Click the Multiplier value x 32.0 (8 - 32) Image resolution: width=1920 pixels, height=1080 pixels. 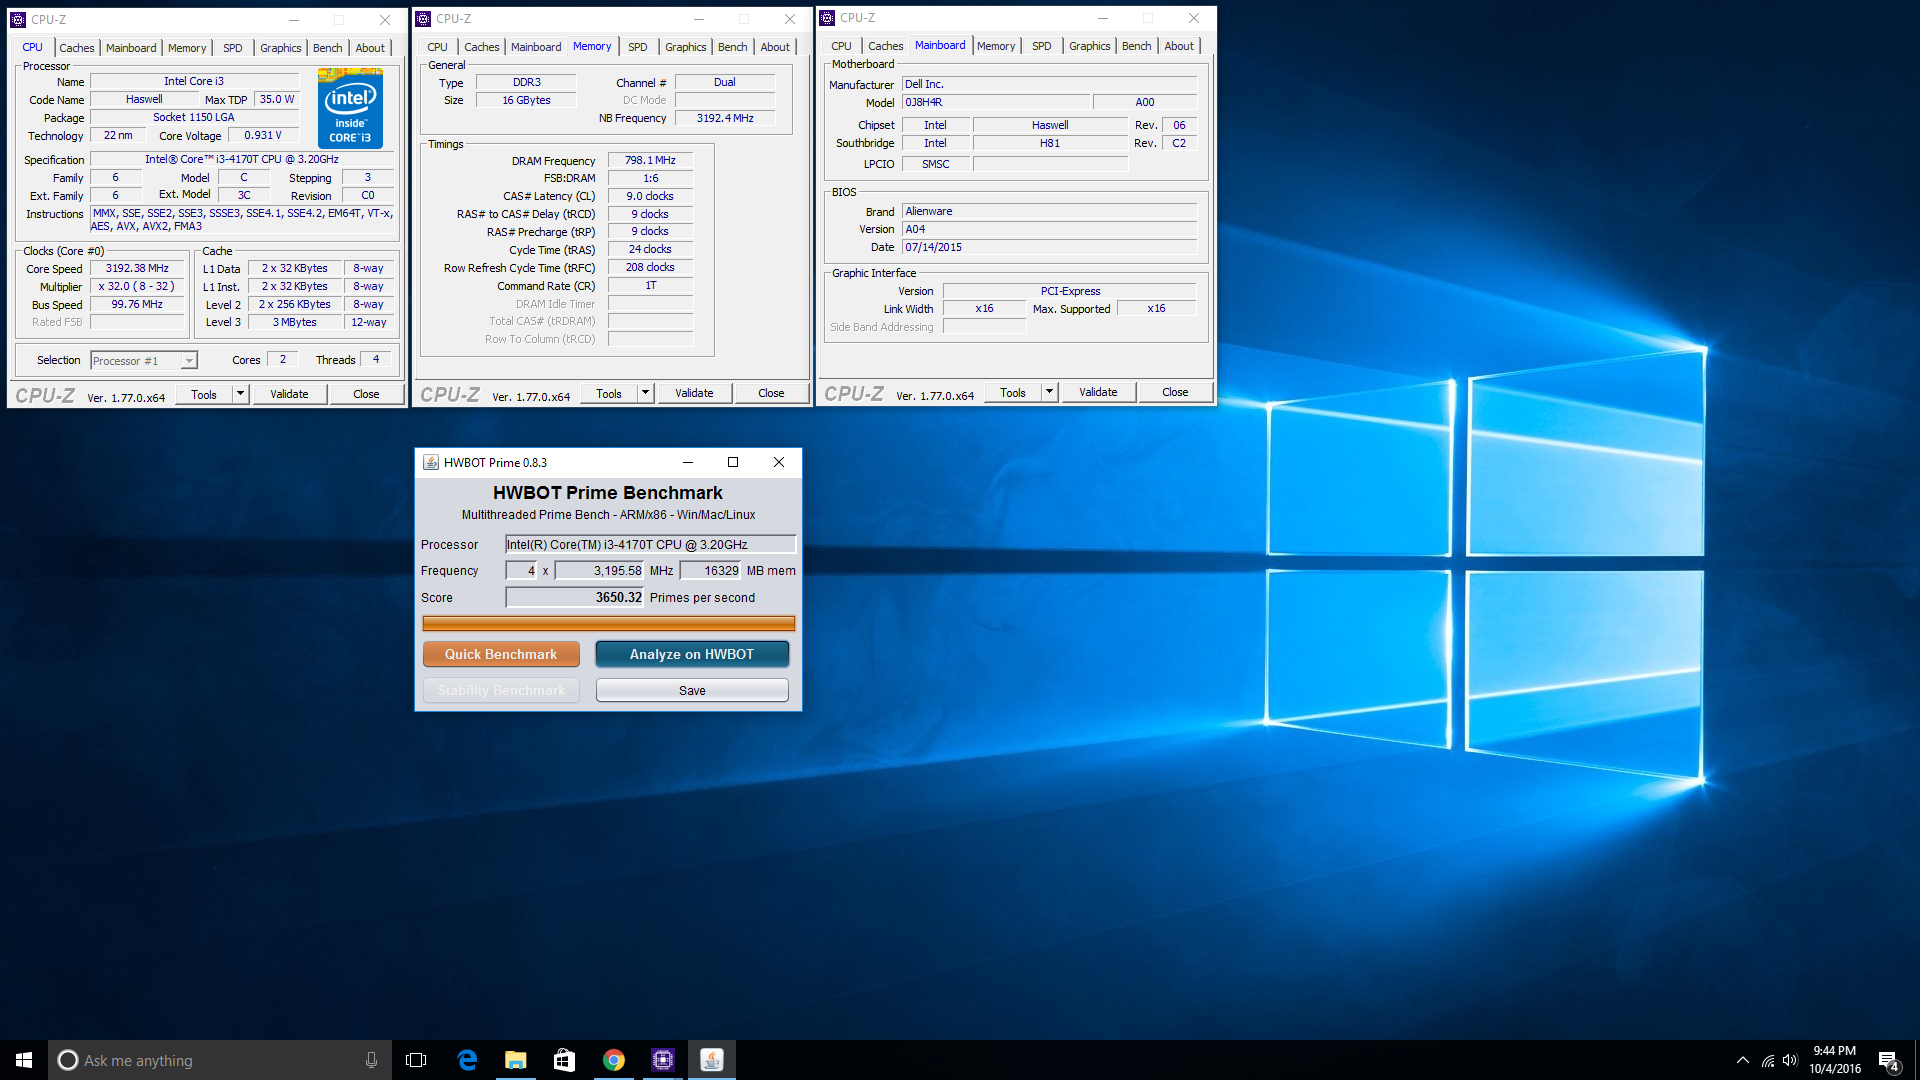click(138, 286)
